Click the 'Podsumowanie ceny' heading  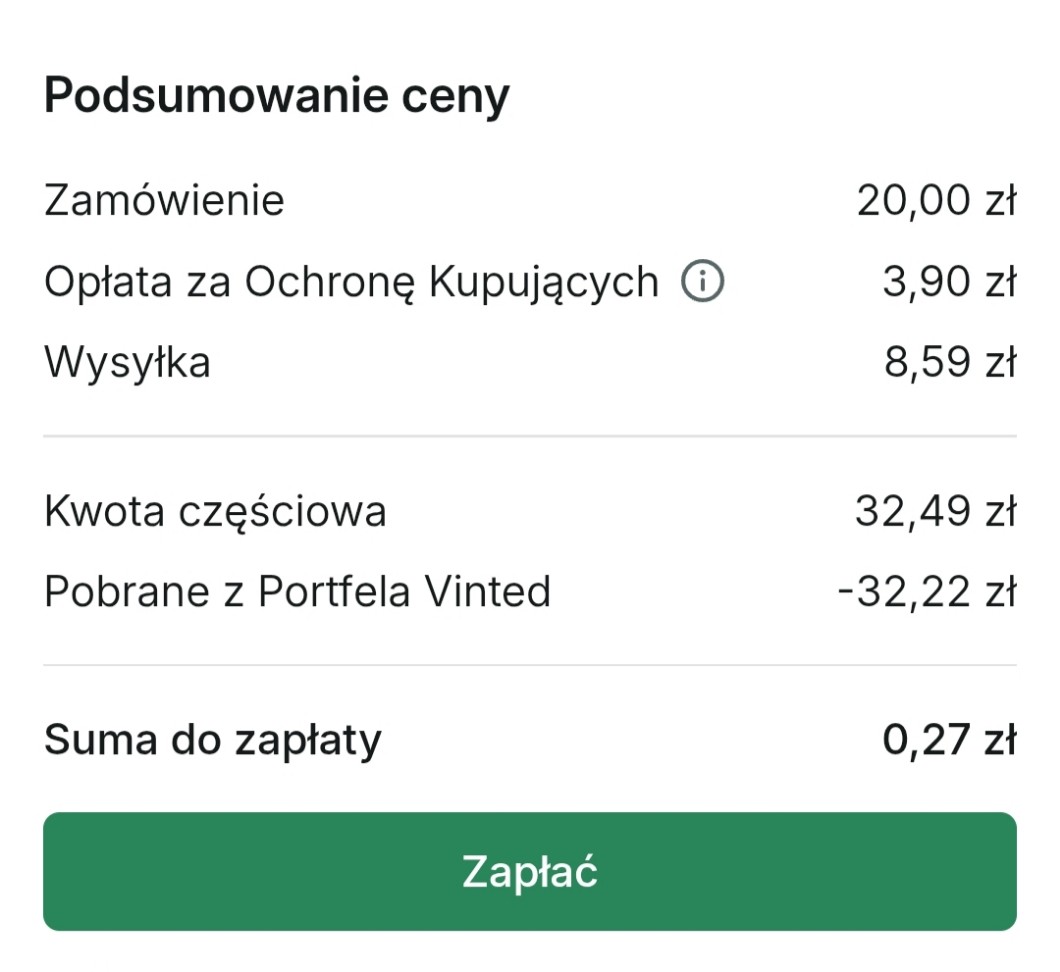coord(277,97)
